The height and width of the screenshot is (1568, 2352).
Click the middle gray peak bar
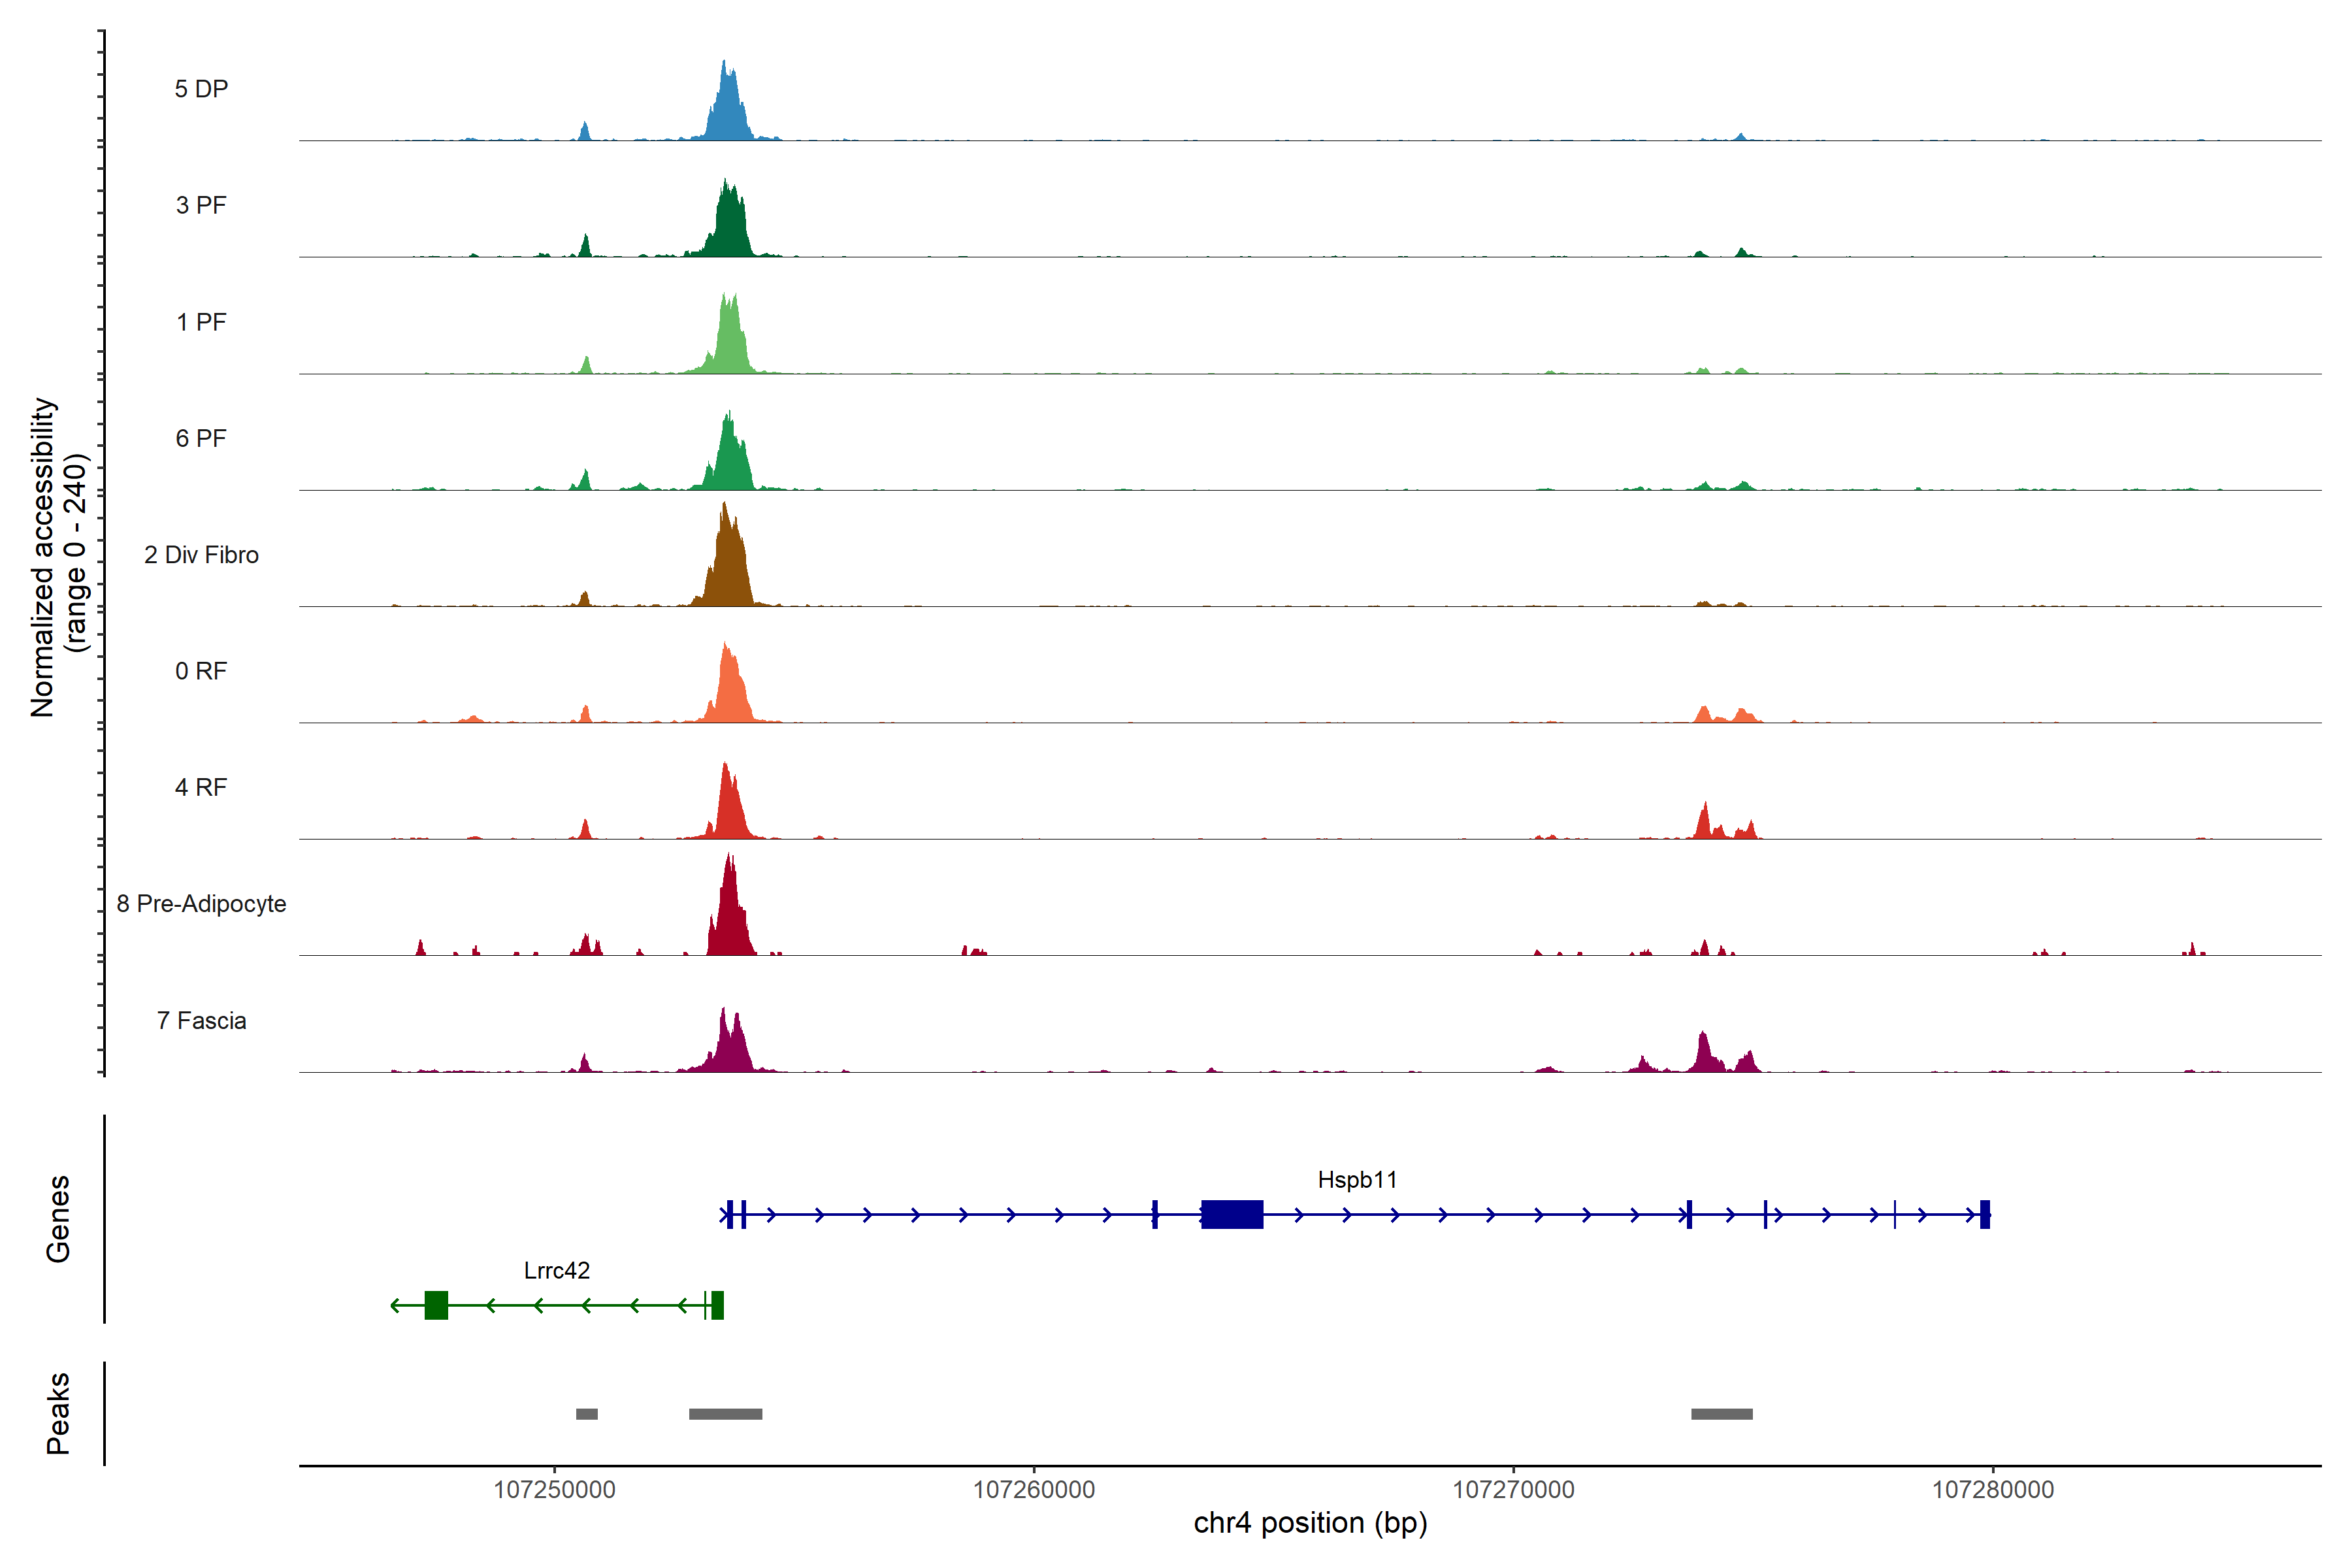point(725,1414)
